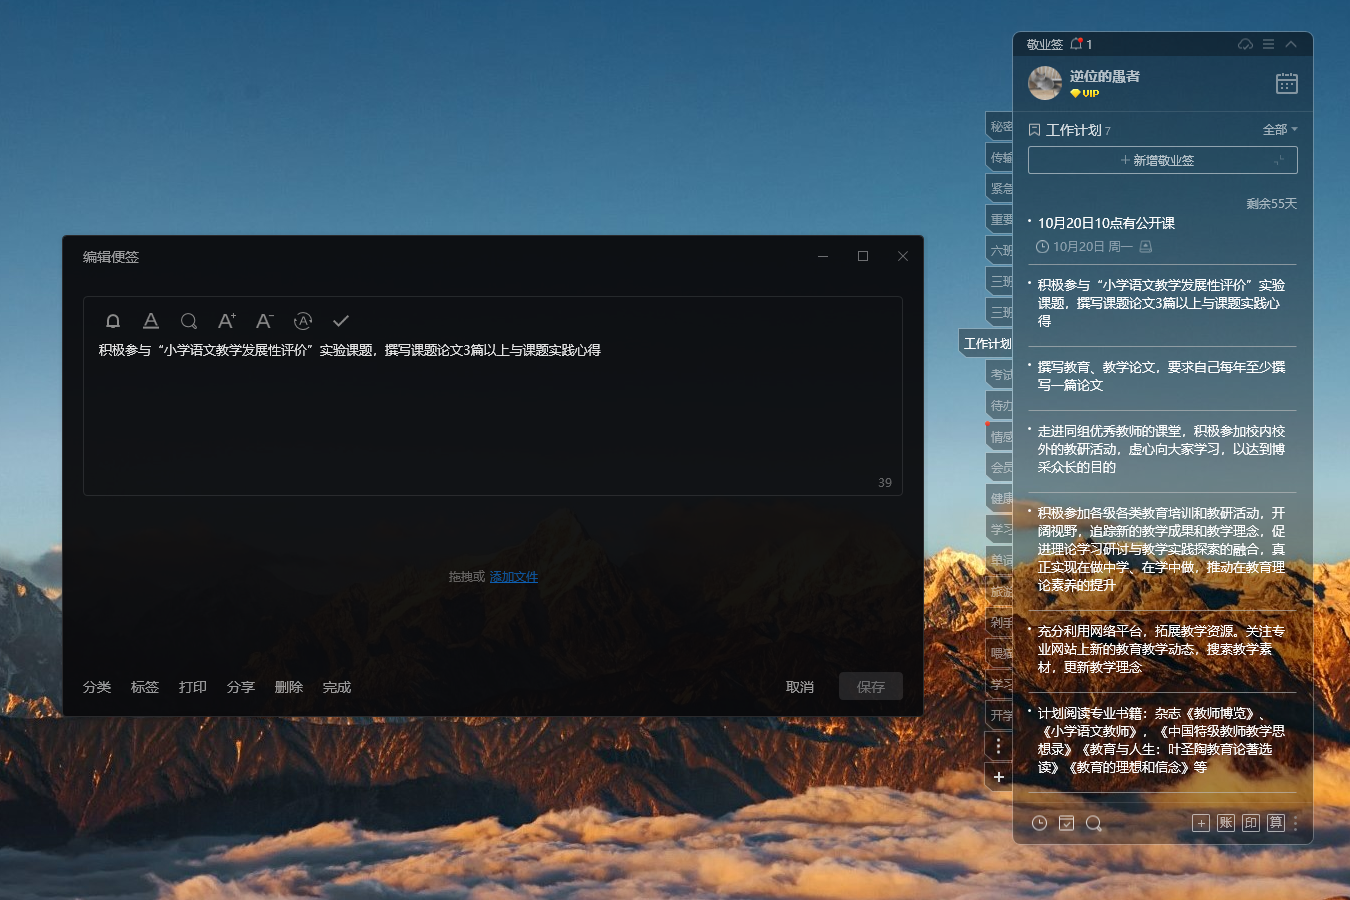Open the note starting 撰写教育、教学论文
Screen dimensions: 1350x900
pyautogui.click(x=1162, y=376)
